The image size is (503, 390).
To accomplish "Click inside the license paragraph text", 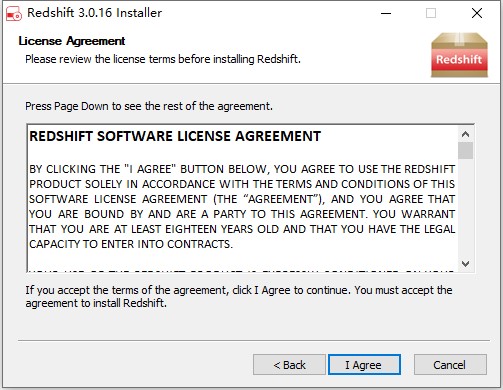I will [x=242, y=206].
